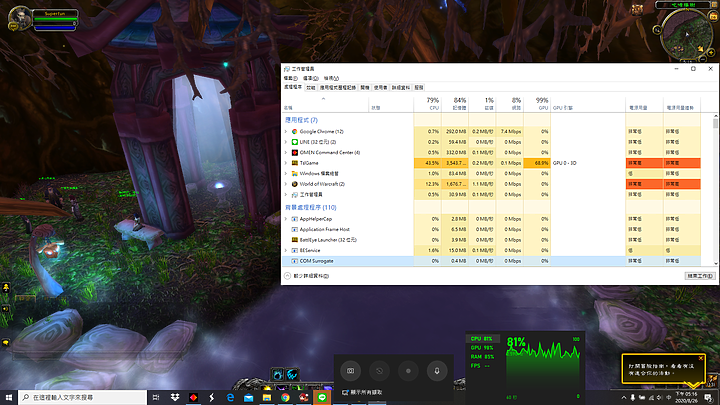Click the OMEN Command Center process icon
720x405 pixels.
click(294, 152)
